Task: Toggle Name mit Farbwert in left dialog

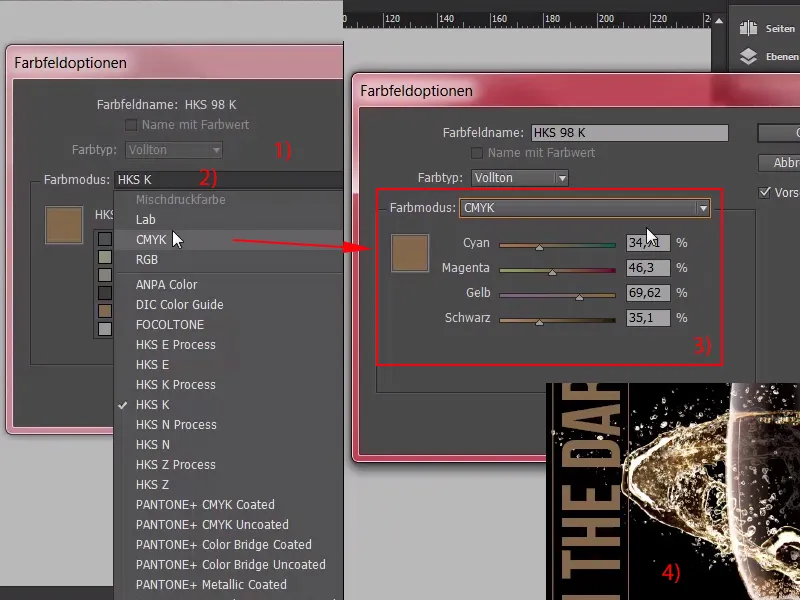Action: (x=131, y=125)
